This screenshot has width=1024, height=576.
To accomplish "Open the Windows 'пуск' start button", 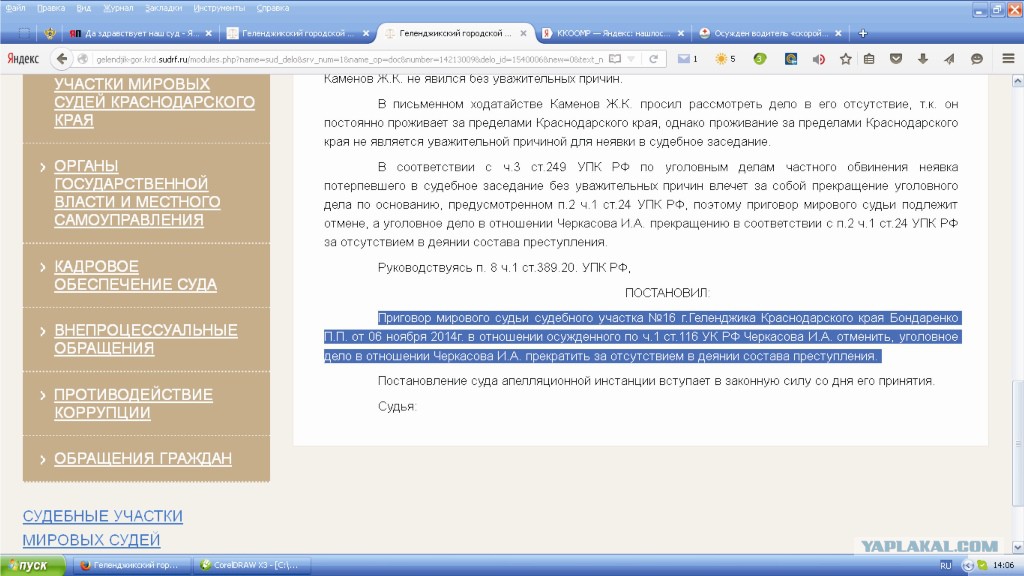I will pos(32,566).
